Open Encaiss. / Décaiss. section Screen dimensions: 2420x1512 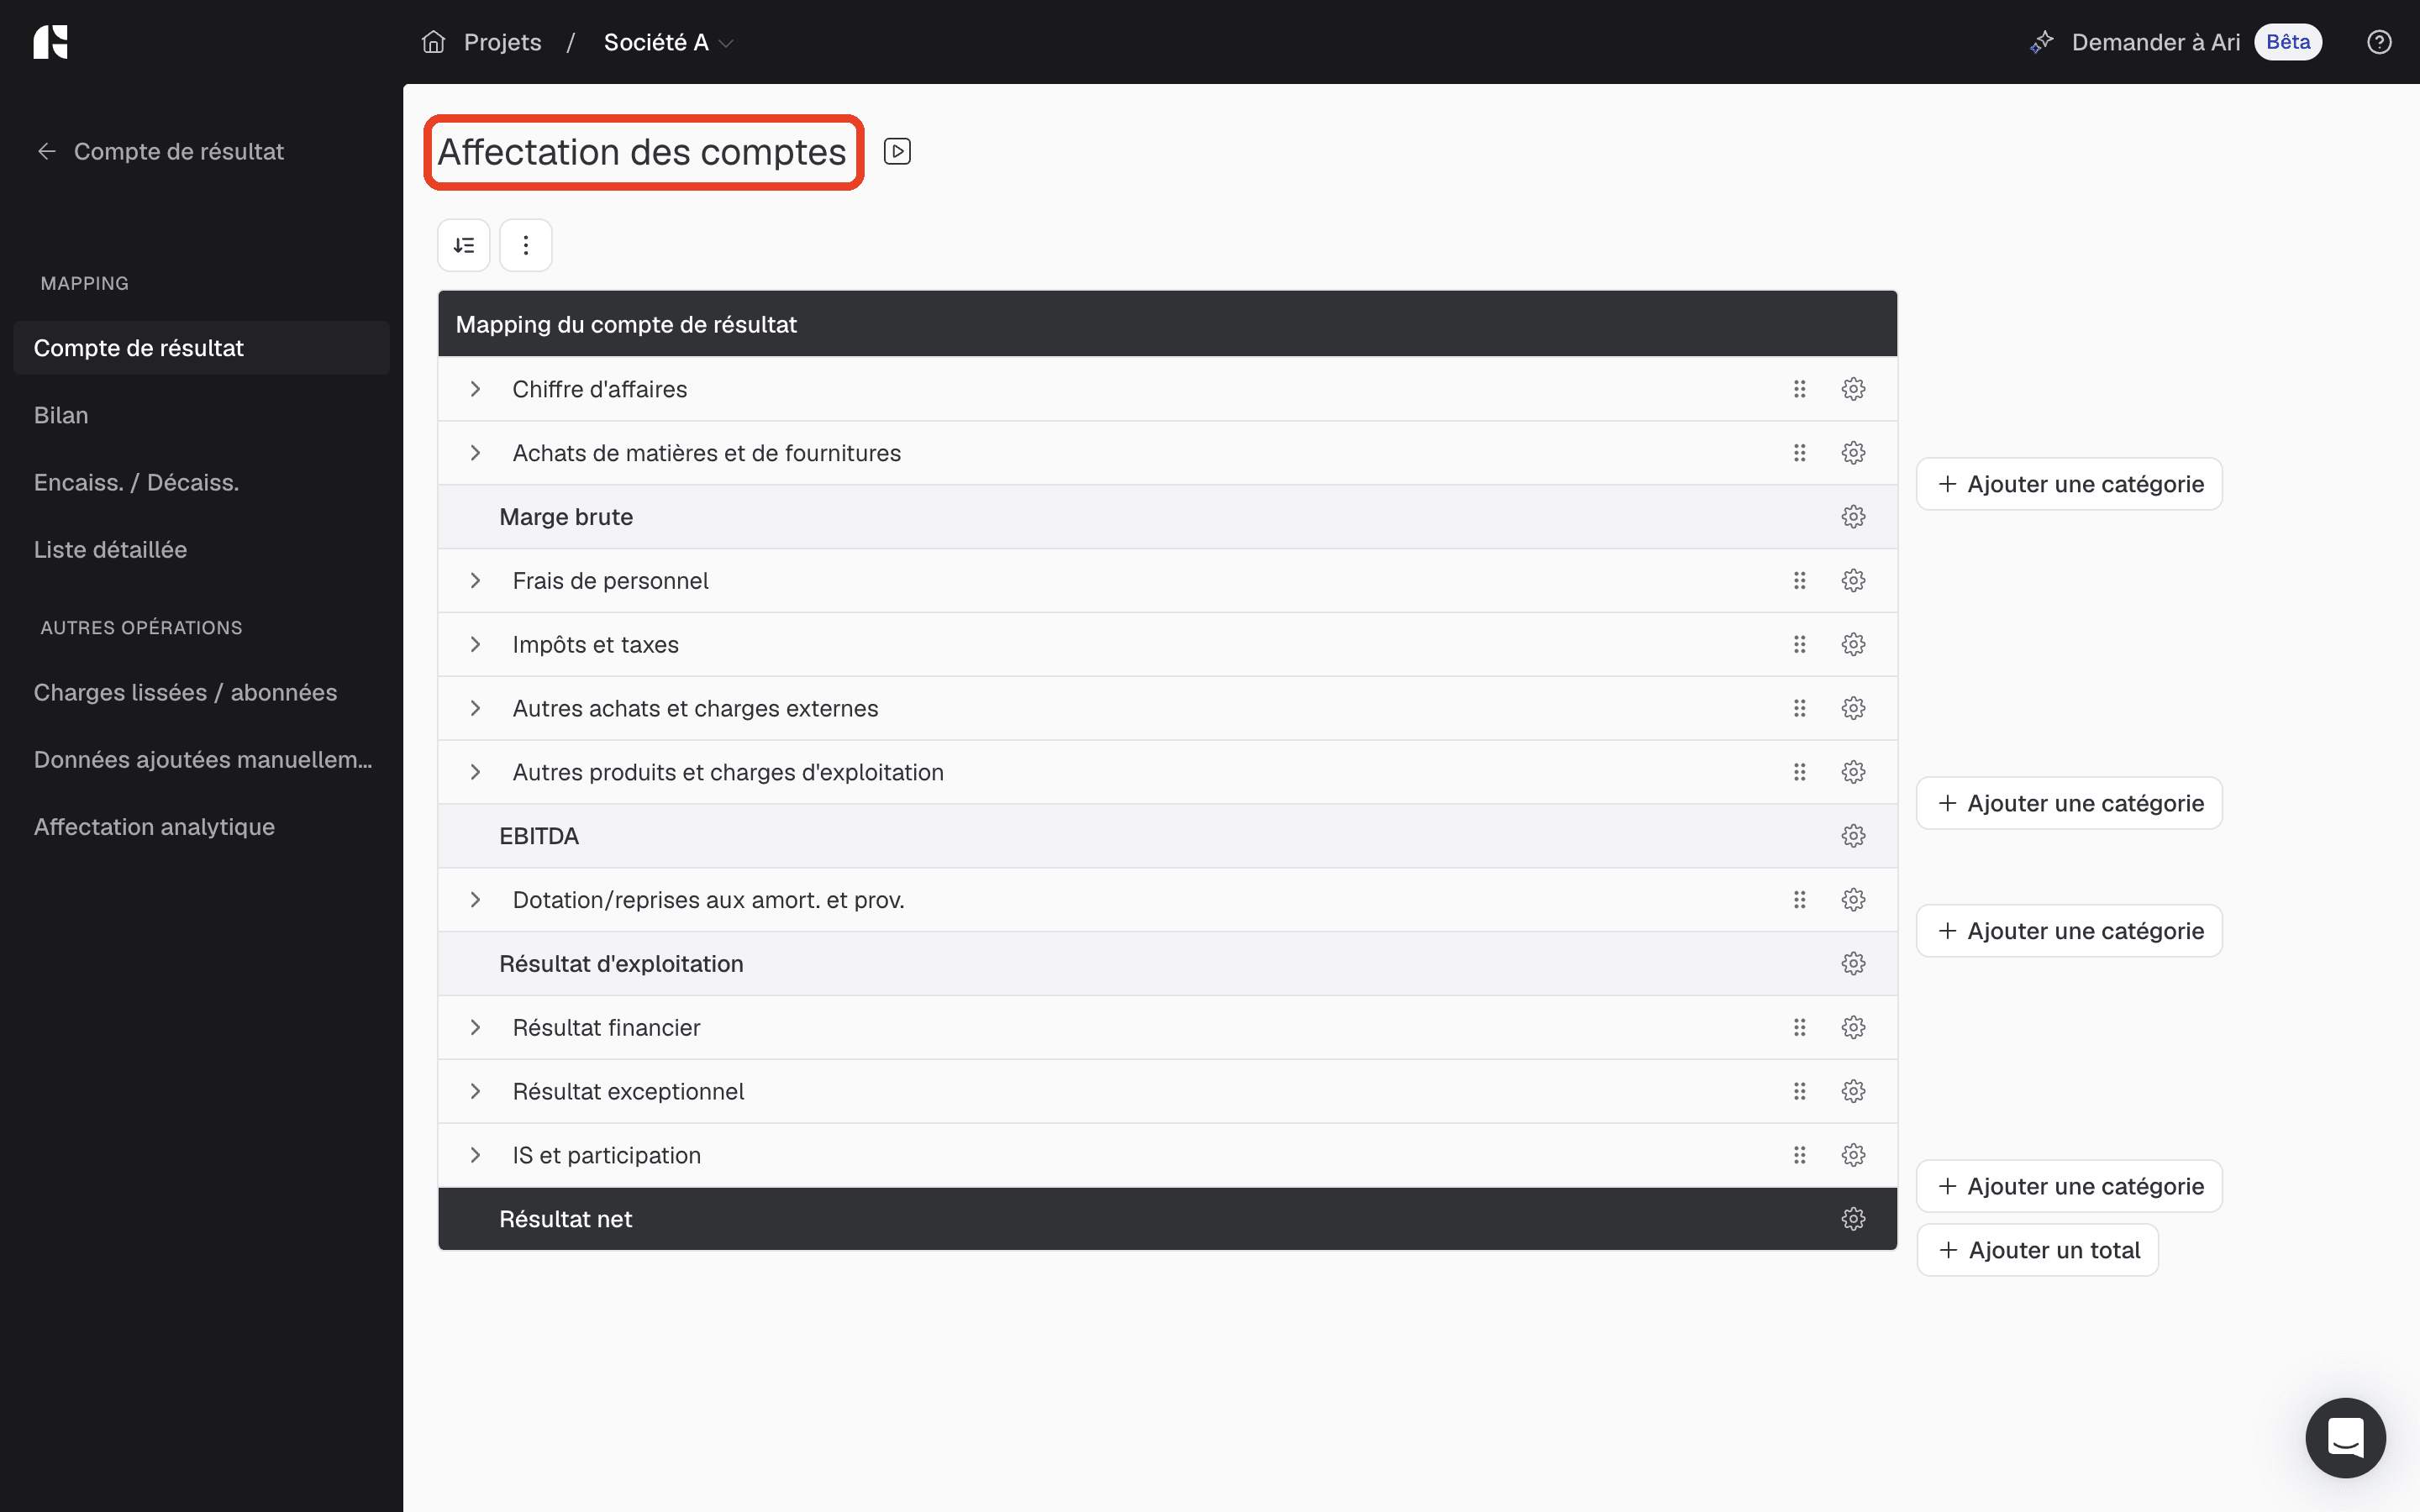click(x=136, y=482)
